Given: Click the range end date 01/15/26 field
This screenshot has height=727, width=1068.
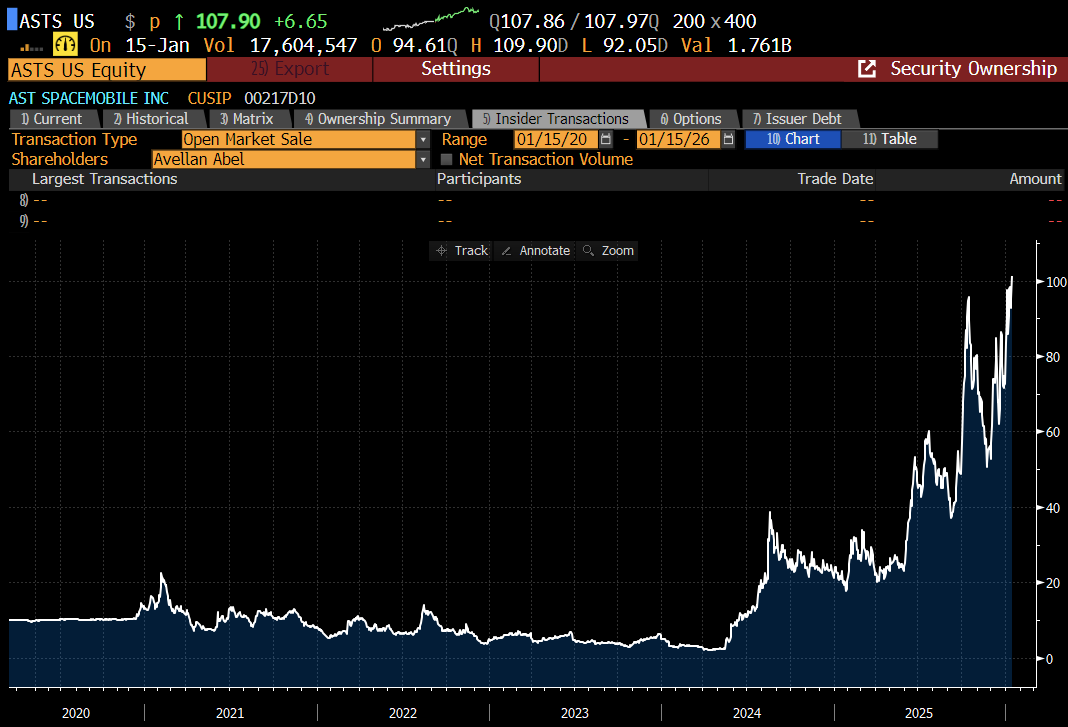Looking at the screenshot, I should (678, 139).
